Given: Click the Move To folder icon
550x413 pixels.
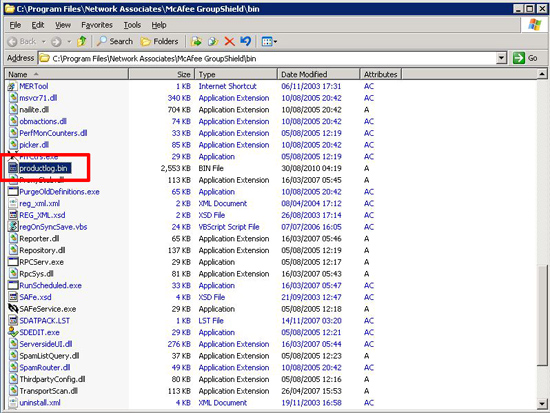Looking at the screenshot, I should click(x=196, y=41).
